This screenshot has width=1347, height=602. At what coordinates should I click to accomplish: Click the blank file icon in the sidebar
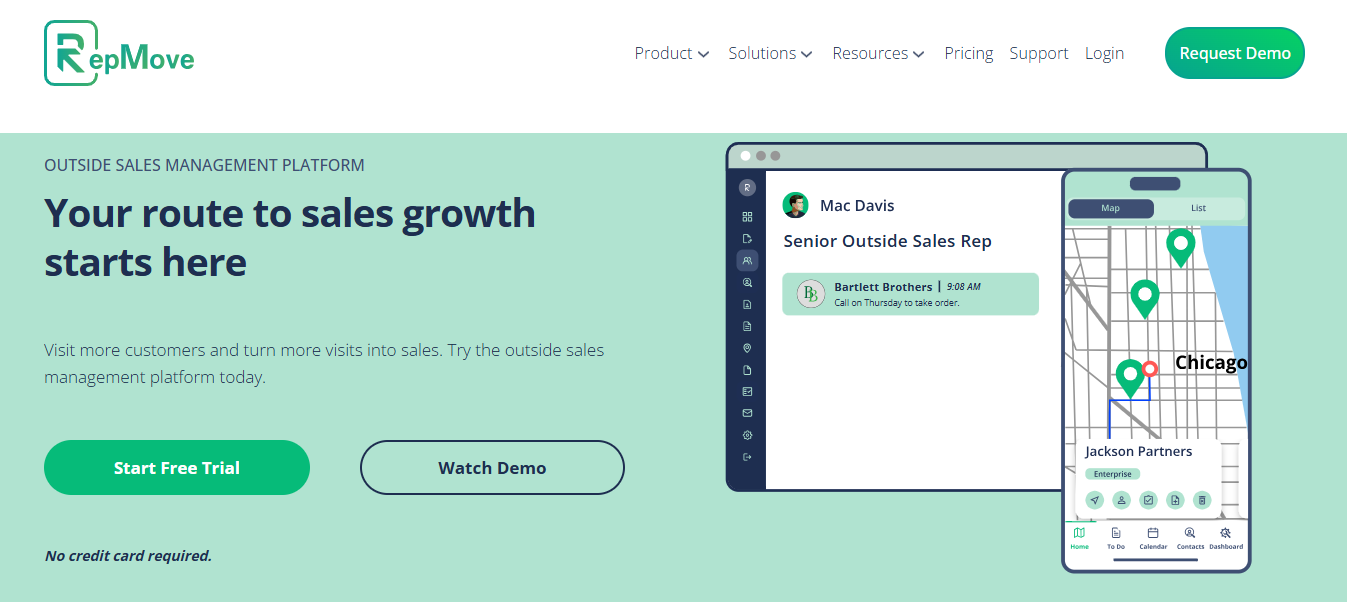point(747,370)
